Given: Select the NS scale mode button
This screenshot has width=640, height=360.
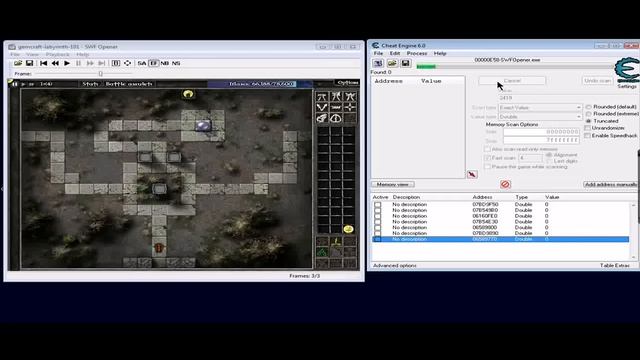Looking at the screenshot, I should tap(176, 63).
